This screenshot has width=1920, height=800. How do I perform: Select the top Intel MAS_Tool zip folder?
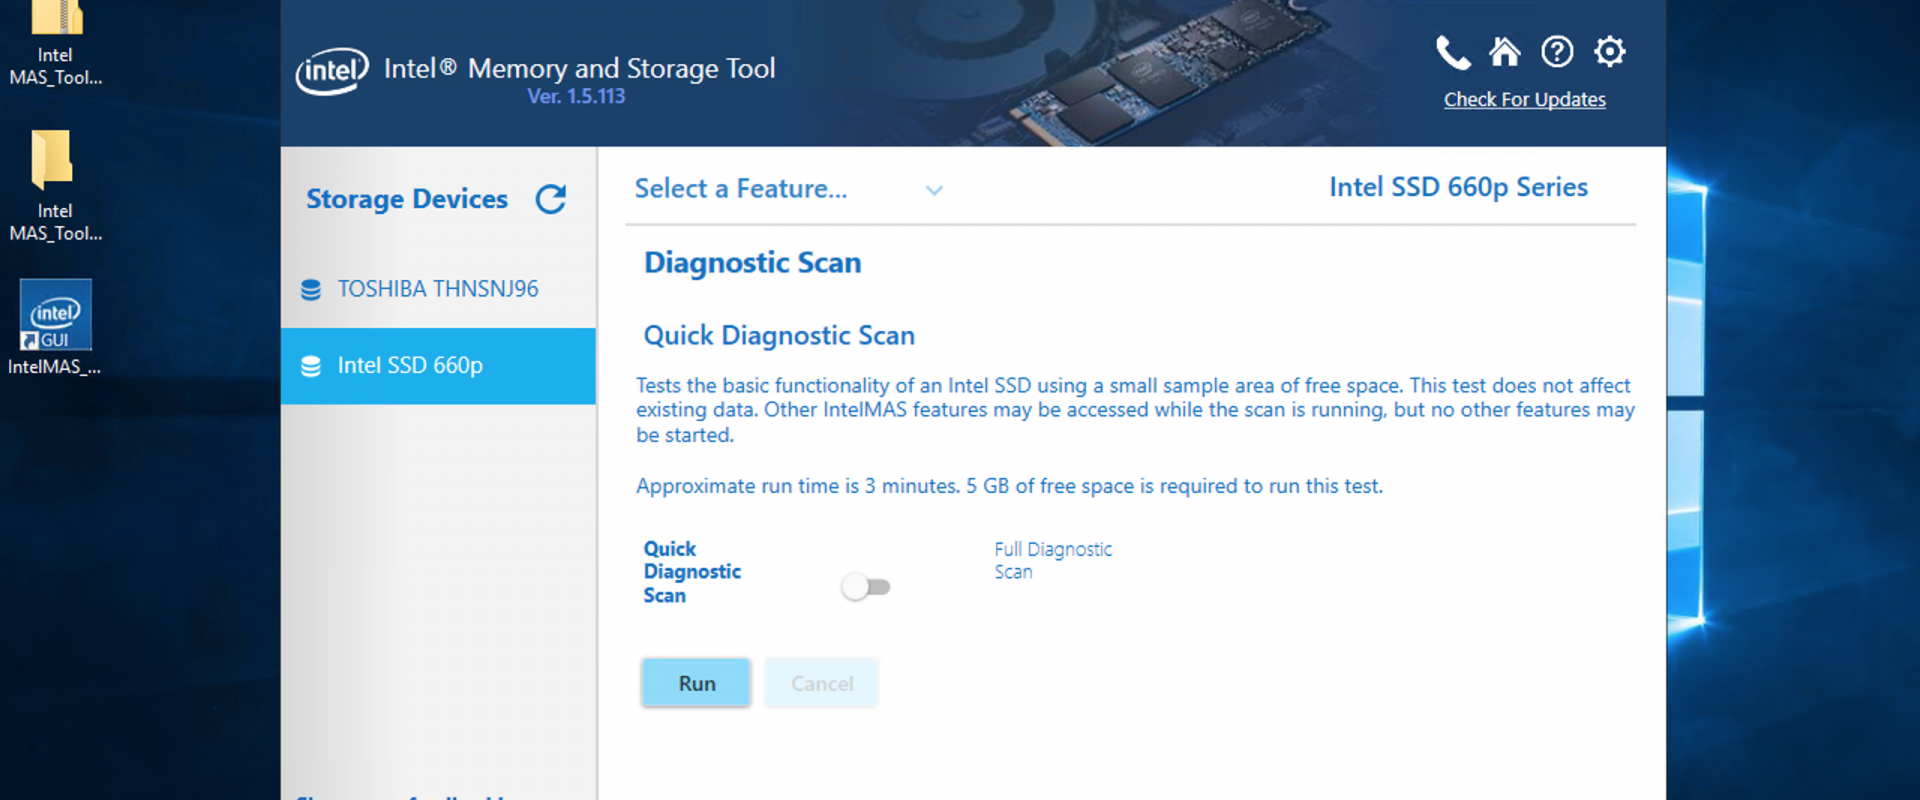[x=55, y=45]
